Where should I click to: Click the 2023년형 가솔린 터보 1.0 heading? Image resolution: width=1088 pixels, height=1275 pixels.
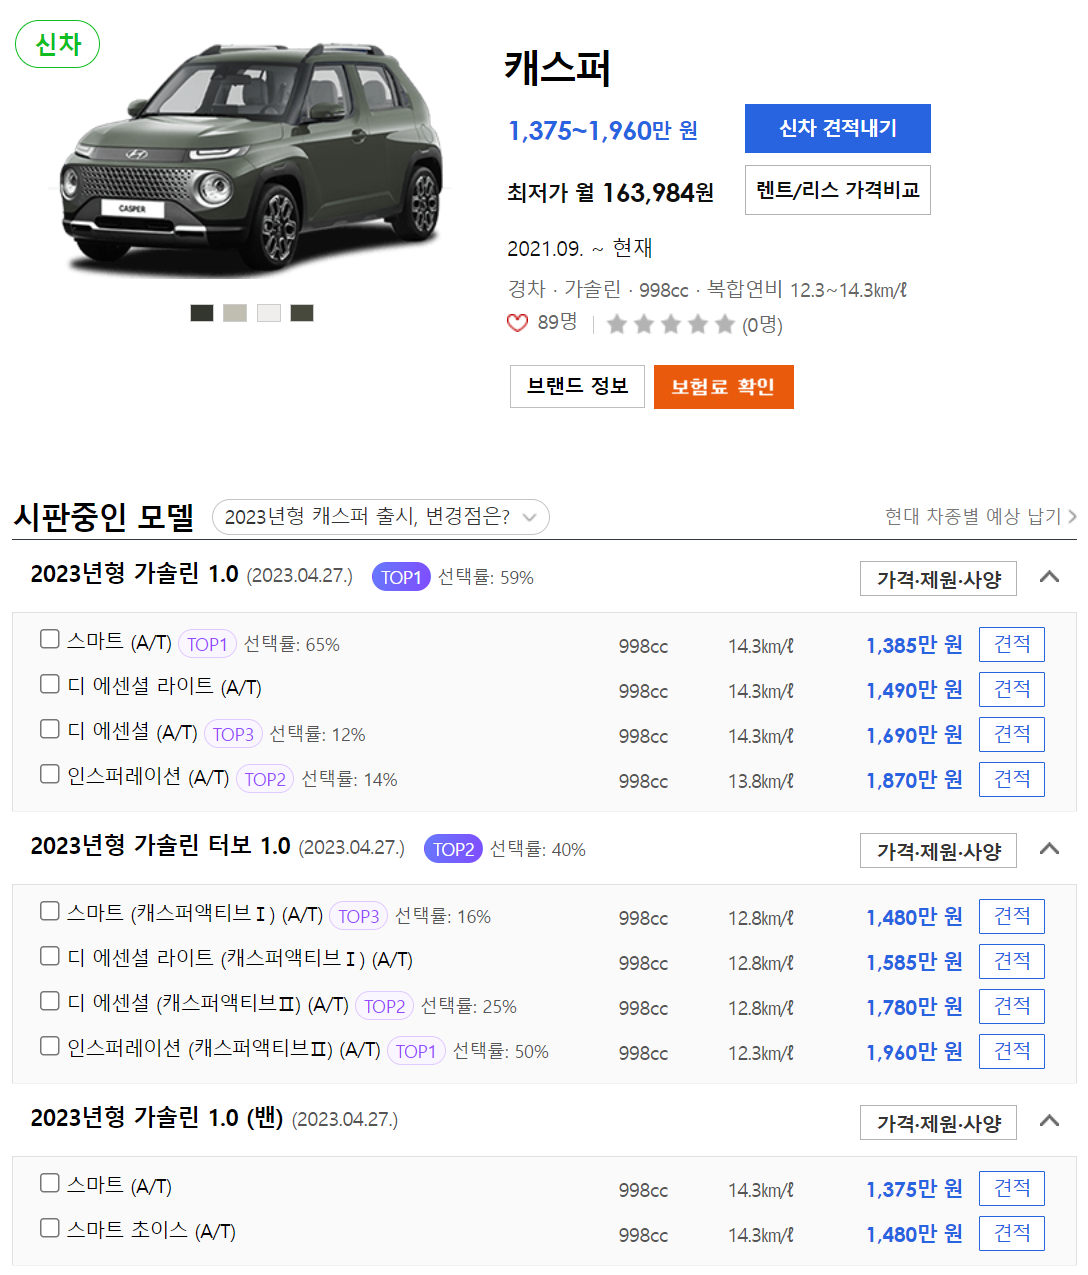point(160,846)
